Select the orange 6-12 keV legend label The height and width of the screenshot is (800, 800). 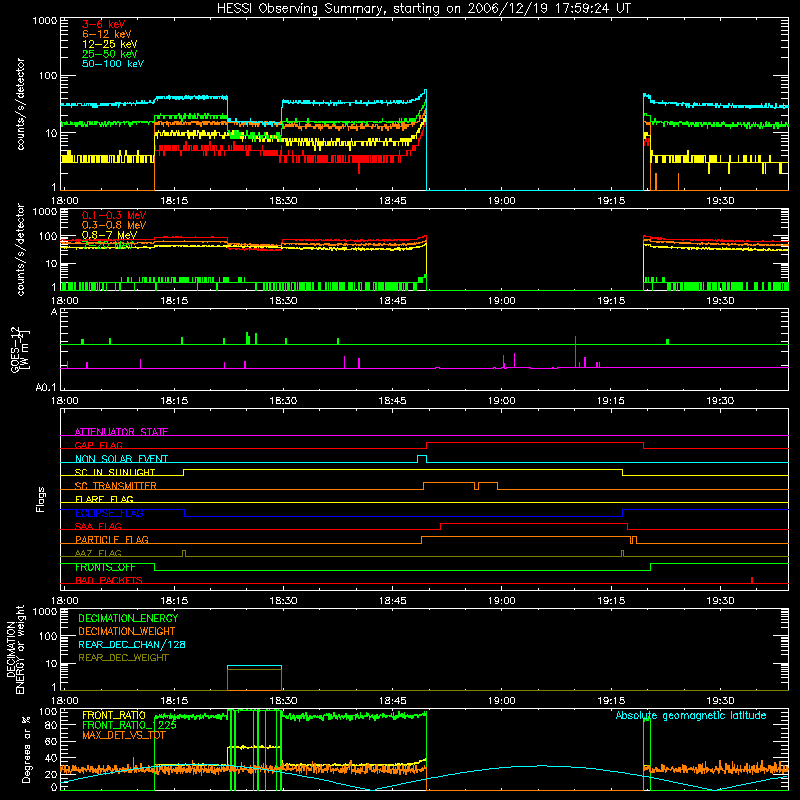(107, 34)
